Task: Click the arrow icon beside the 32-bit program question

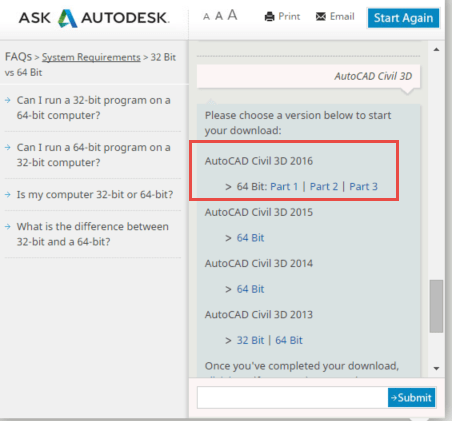Action: click(x=8, y=100)
